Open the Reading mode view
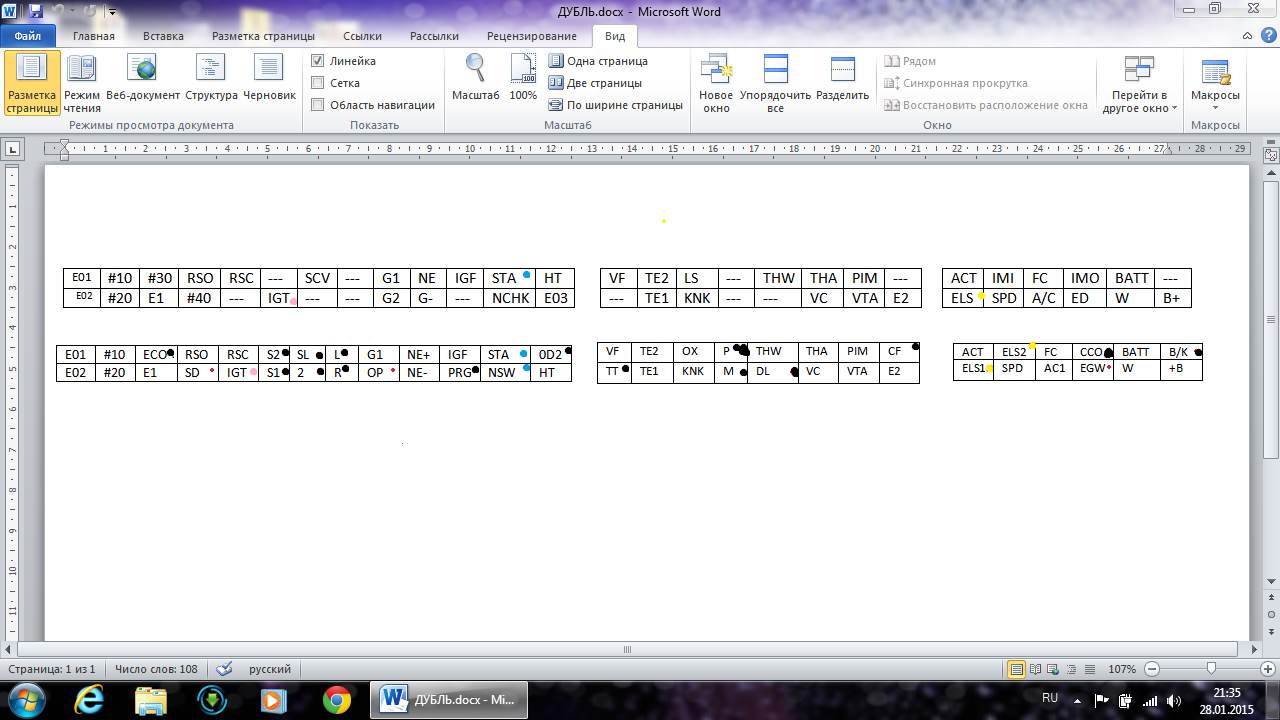Viewport: 1280px width, 720px height. pos(82,82)
